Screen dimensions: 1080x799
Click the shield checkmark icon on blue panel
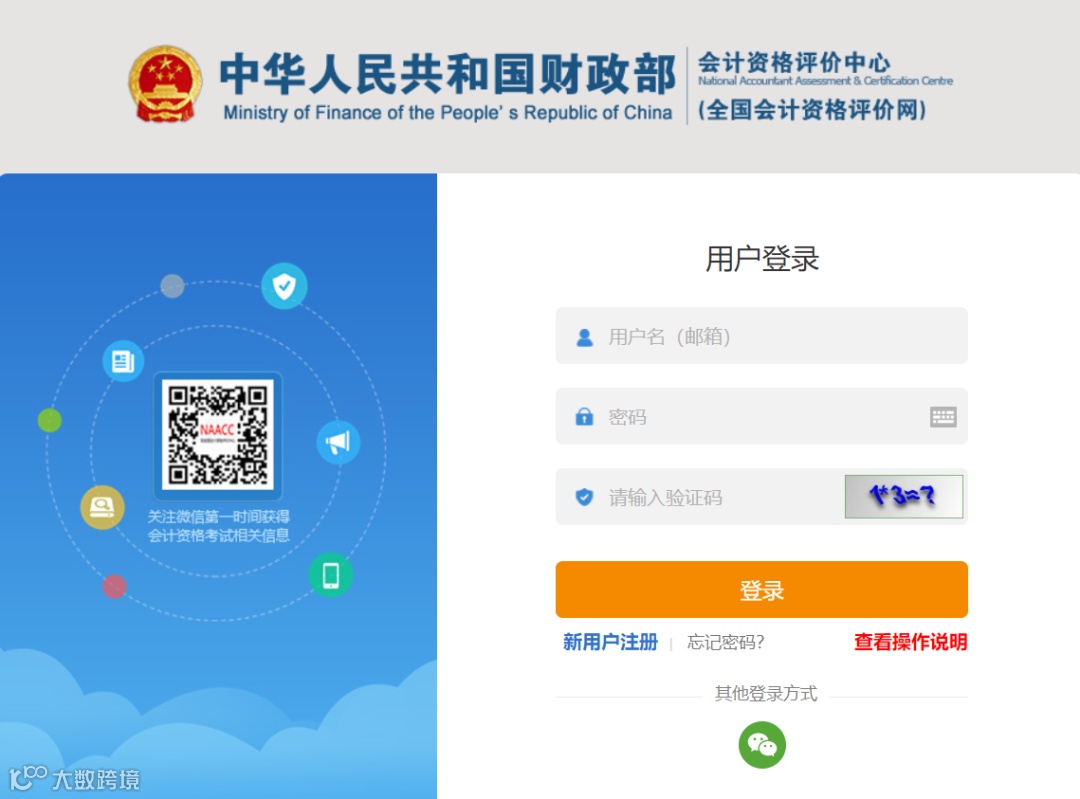pos(284,286)
